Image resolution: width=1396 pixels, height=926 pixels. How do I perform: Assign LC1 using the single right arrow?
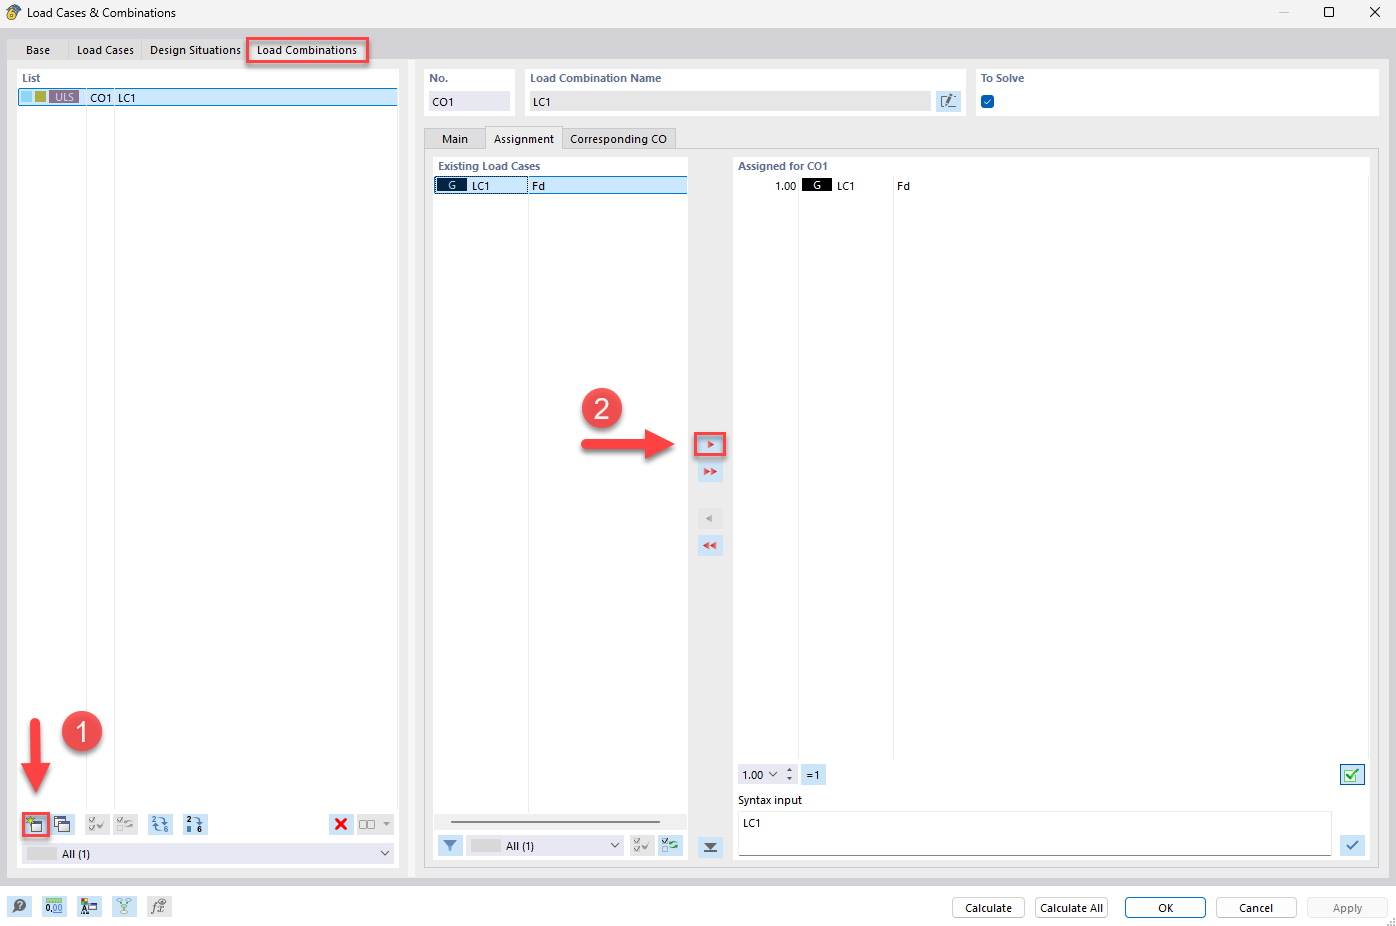[x=710, y=443]
